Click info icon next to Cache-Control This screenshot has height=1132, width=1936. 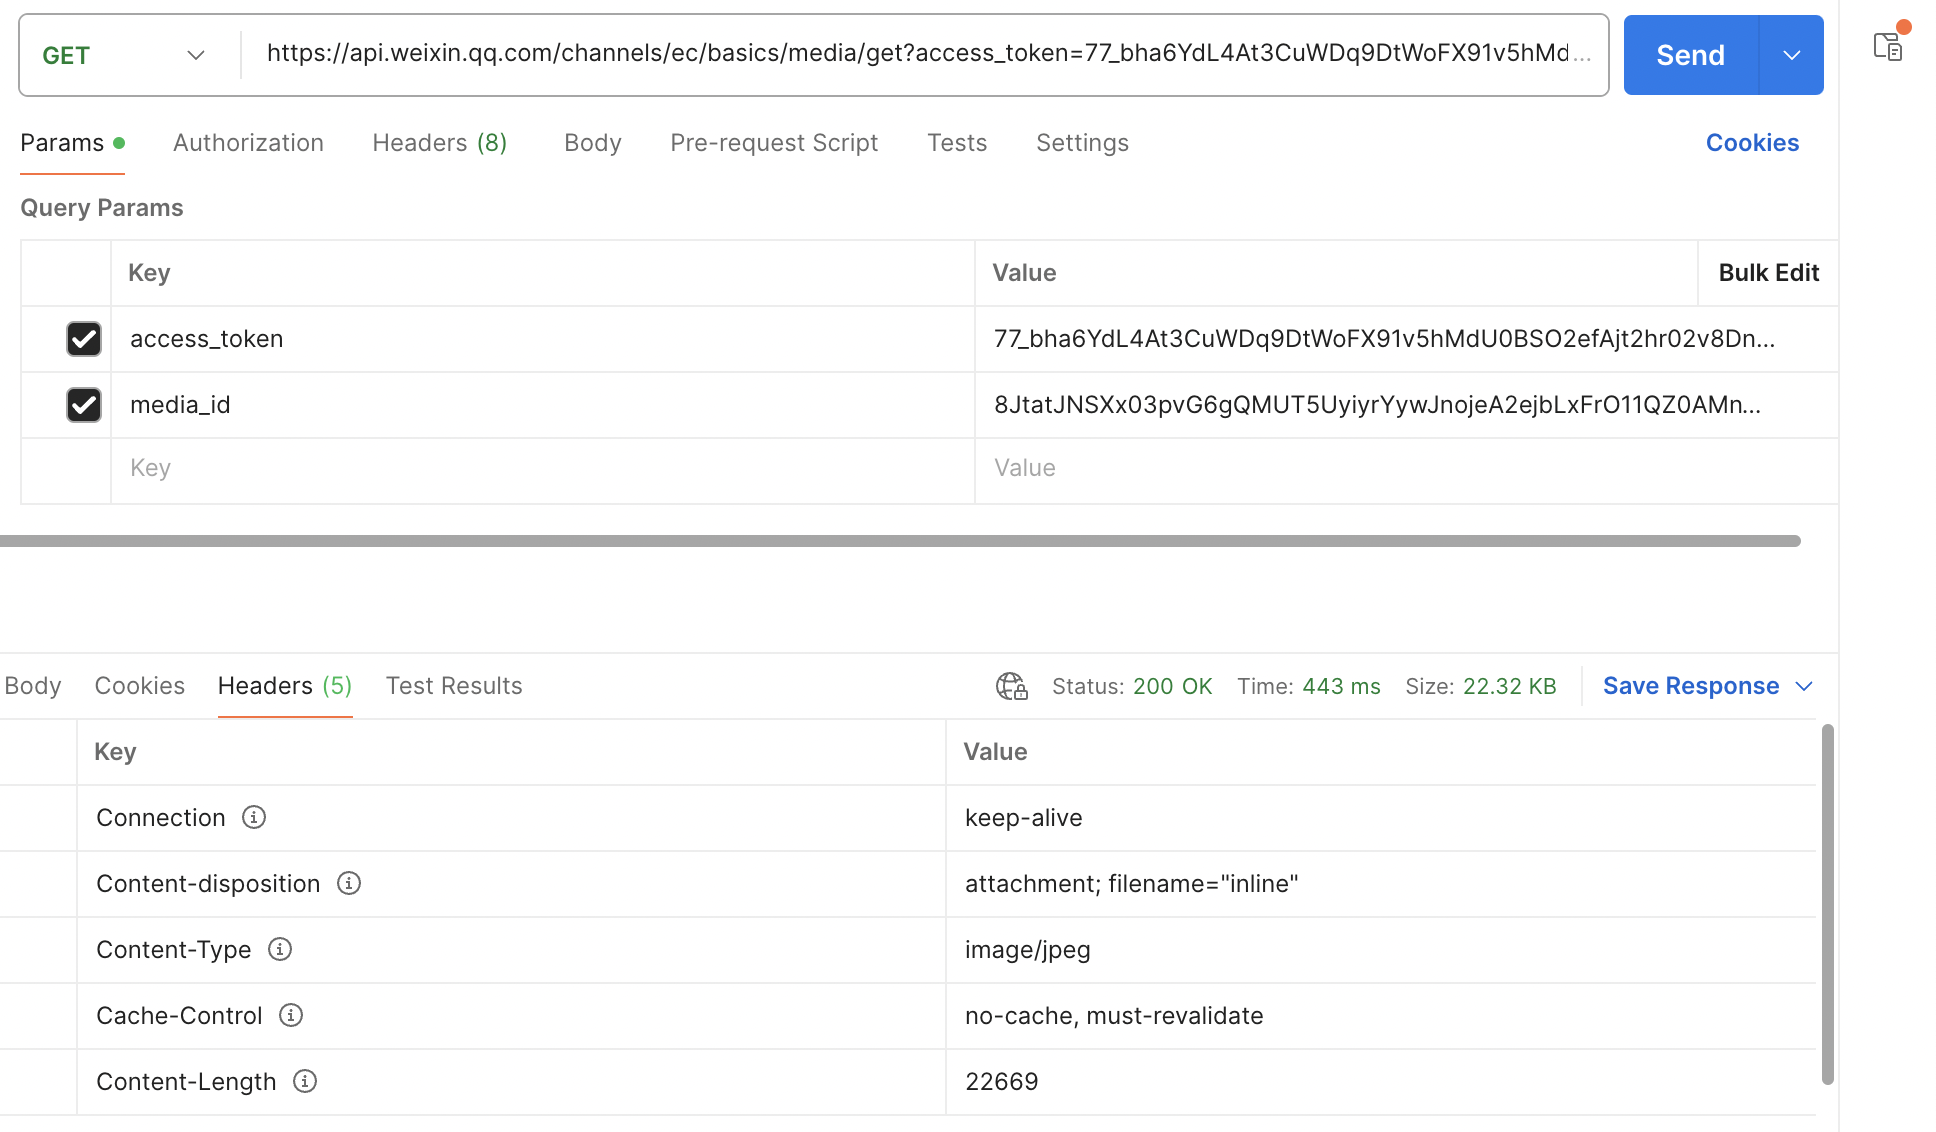pos(291,1015)
